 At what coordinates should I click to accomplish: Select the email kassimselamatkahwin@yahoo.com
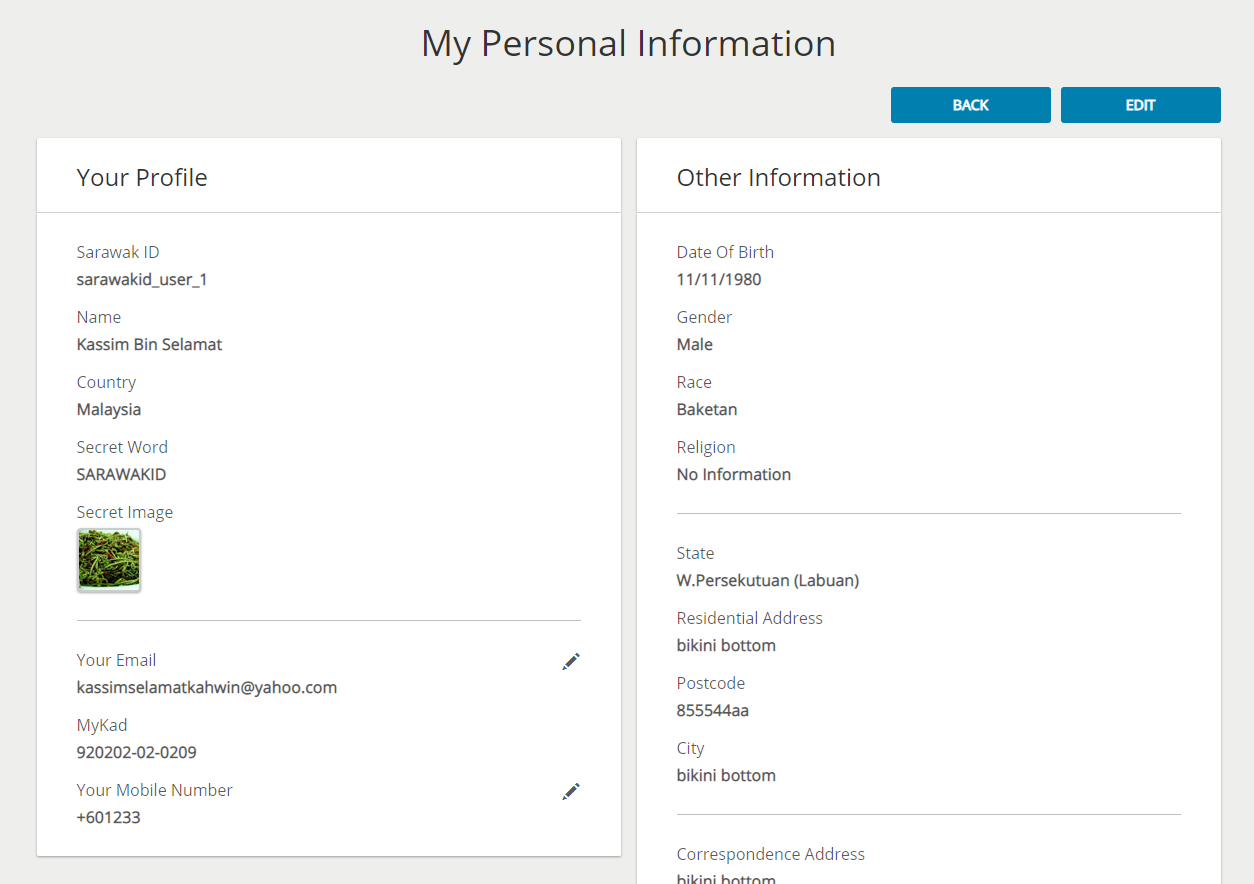pos(207,687)
